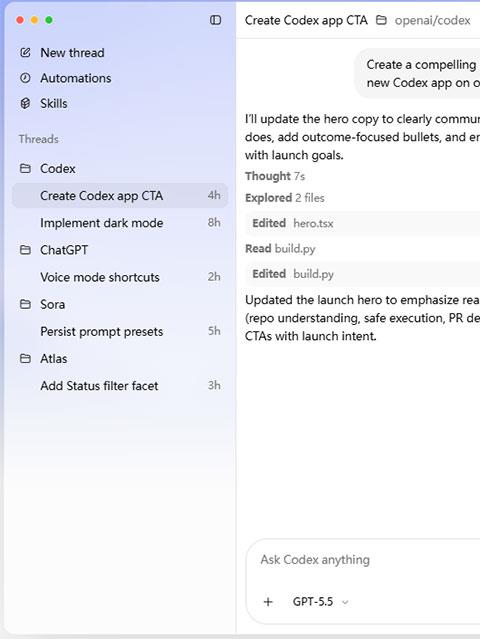Open the Implement dark mode thread

(120, 223)
